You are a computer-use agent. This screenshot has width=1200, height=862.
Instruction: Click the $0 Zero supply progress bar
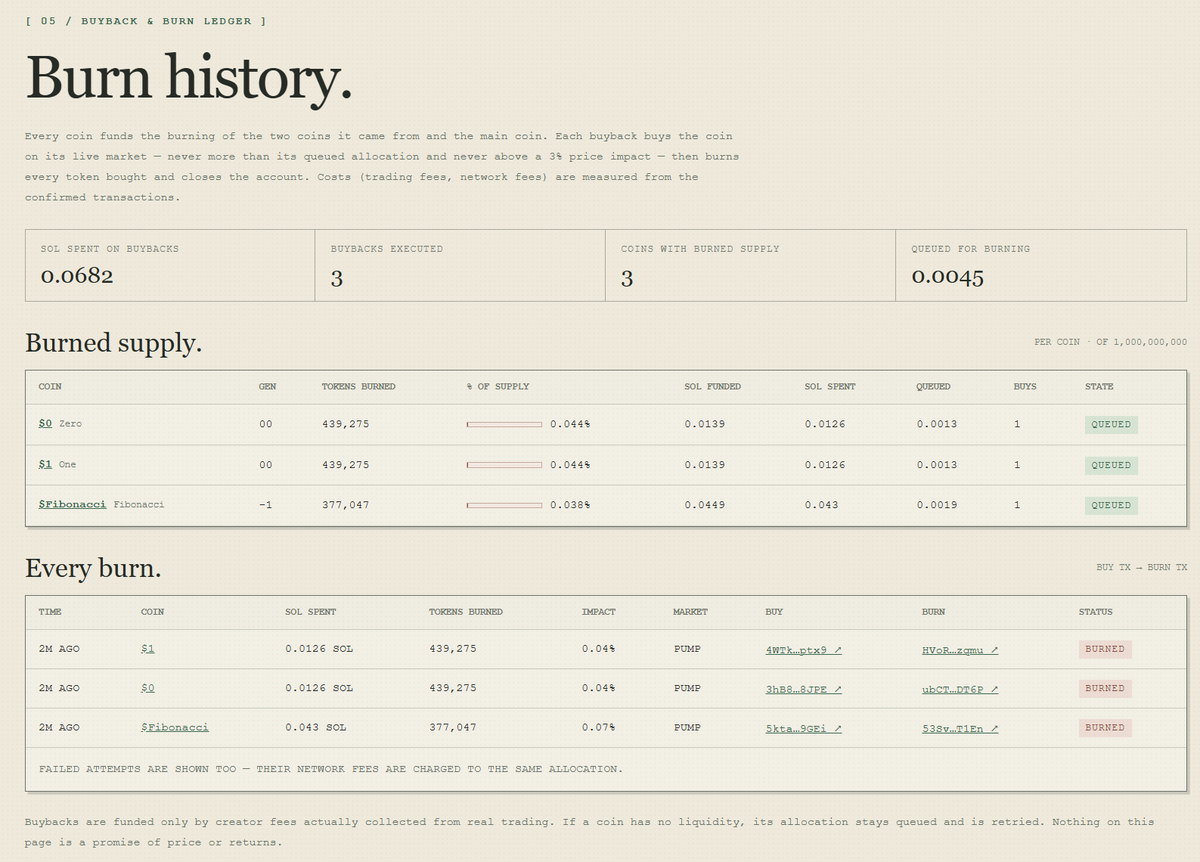(504, 424)
